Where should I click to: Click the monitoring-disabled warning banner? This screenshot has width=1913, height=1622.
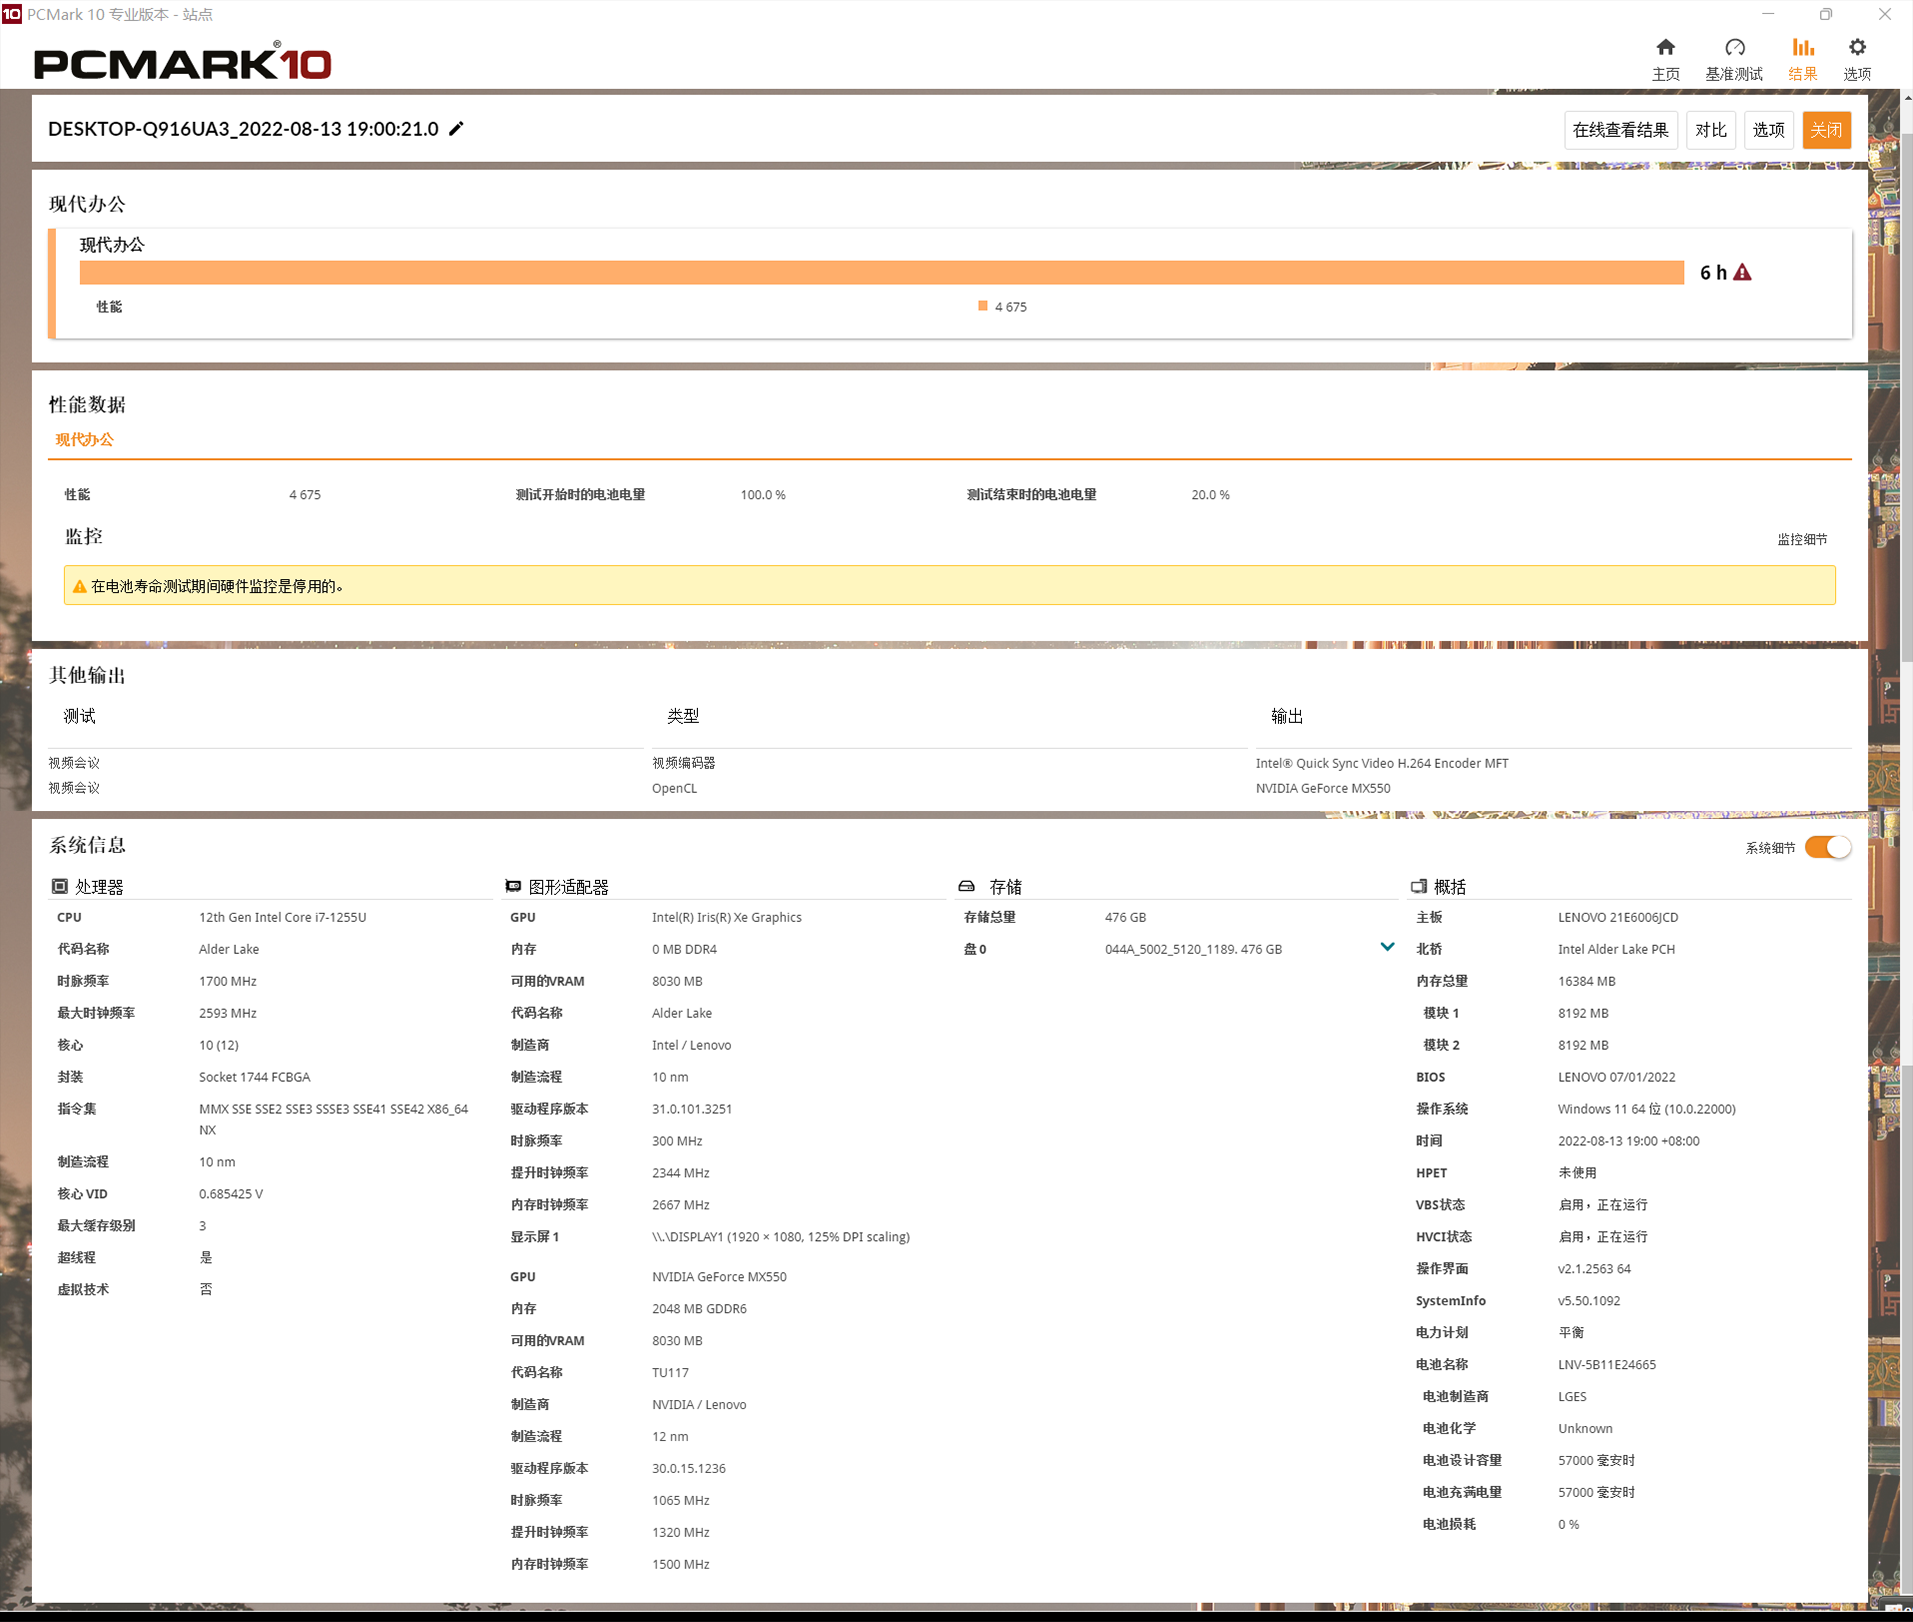(949, 586)
